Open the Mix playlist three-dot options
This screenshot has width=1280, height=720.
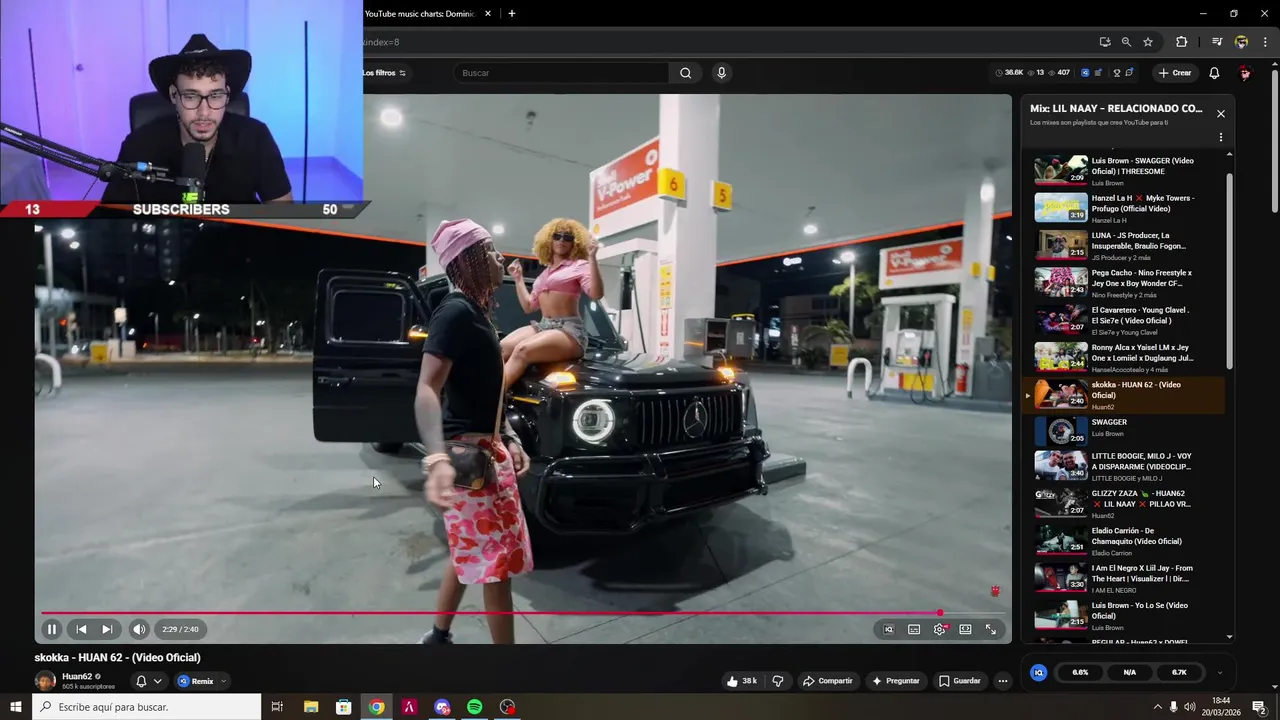click(x=1220, y=137)
